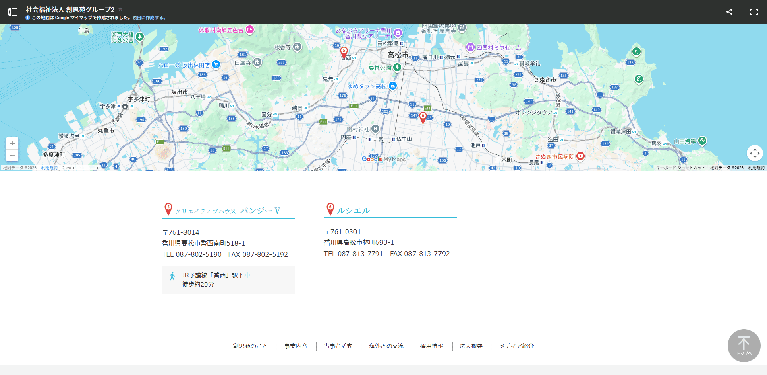The width and height of the screenshot is (767, 375).
Task: Click the blue shopping cart marker near the bay
Action: pos(216,64)
